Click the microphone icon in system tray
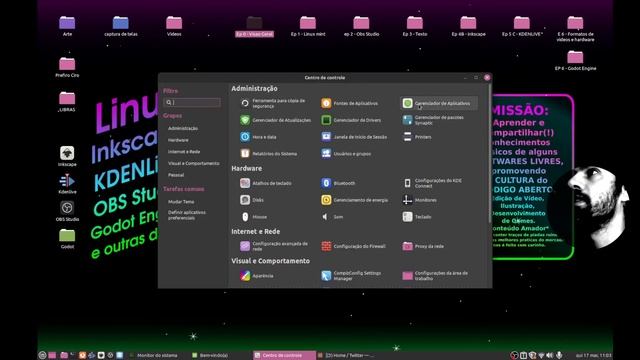Image resolution: width=640 pixels, height=360 pixels. (x=559, y=356)
